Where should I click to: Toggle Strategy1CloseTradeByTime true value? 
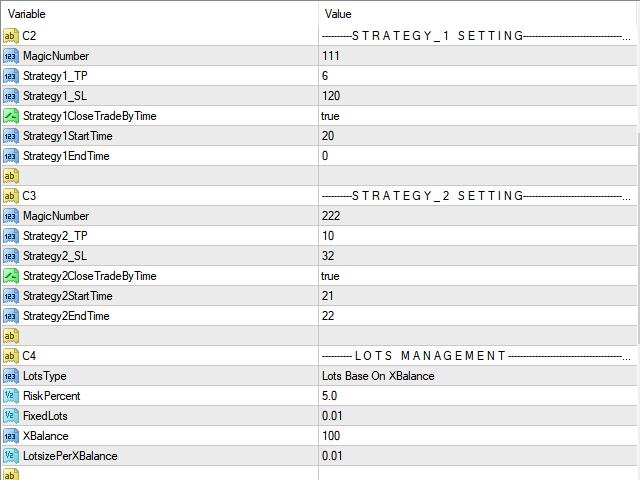click(x=477, y=116)
